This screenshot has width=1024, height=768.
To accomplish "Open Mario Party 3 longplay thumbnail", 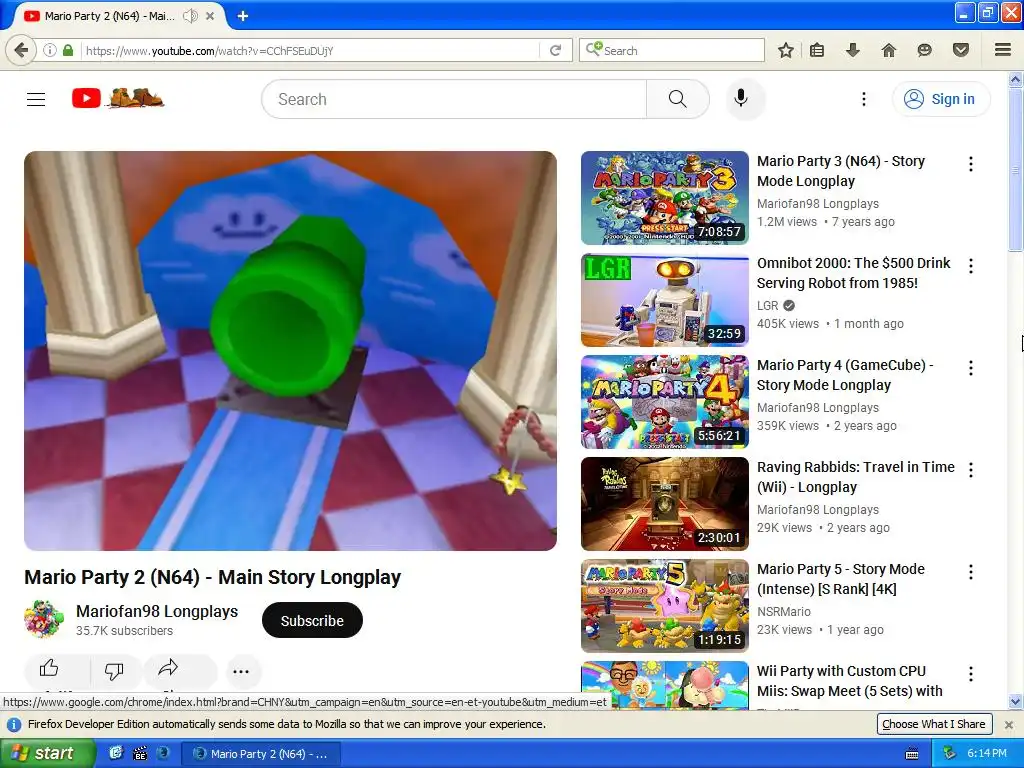I will (x=665, y=198).
